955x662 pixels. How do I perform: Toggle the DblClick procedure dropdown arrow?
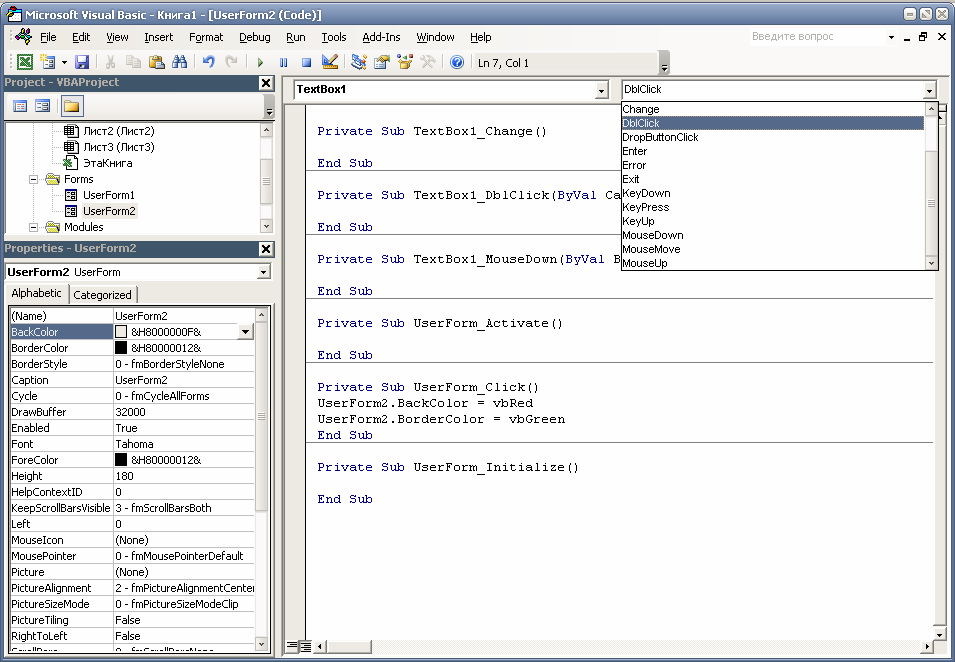pos(929,90)
